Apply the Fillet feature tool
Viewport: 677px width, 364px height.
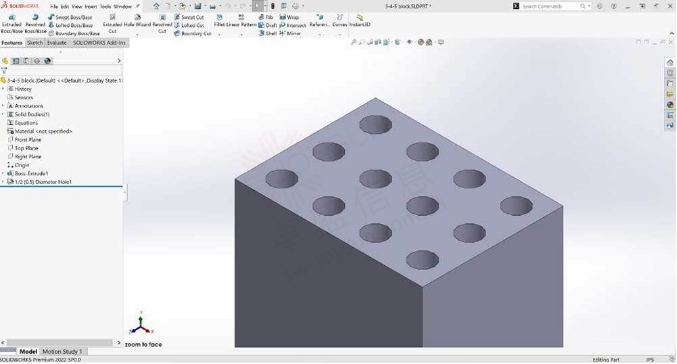219,21
